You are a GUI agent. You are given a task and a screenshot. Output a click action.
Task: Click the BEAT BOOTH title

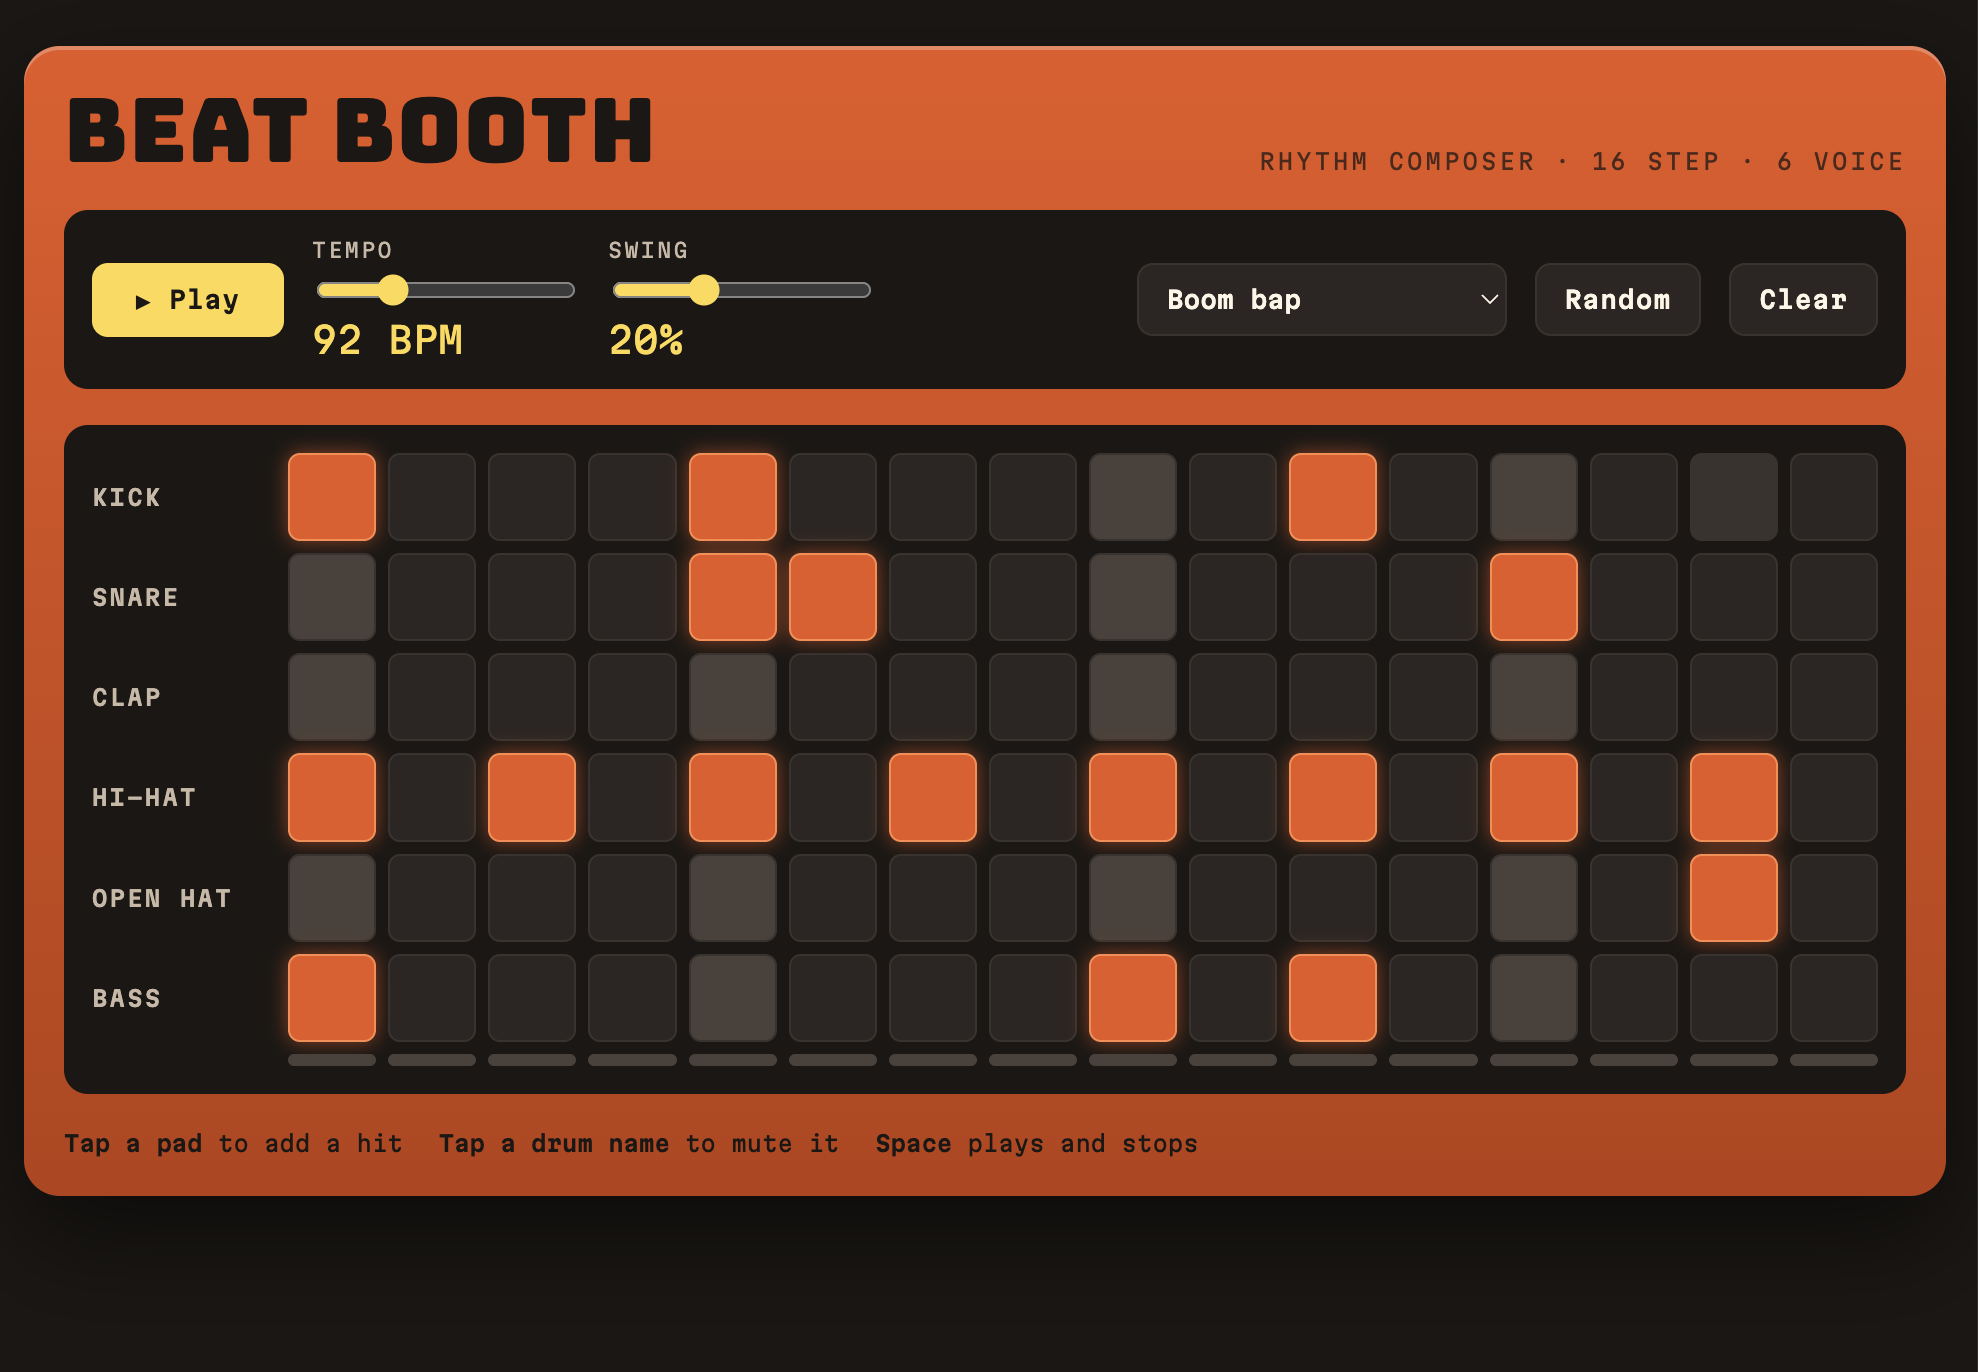361,130
